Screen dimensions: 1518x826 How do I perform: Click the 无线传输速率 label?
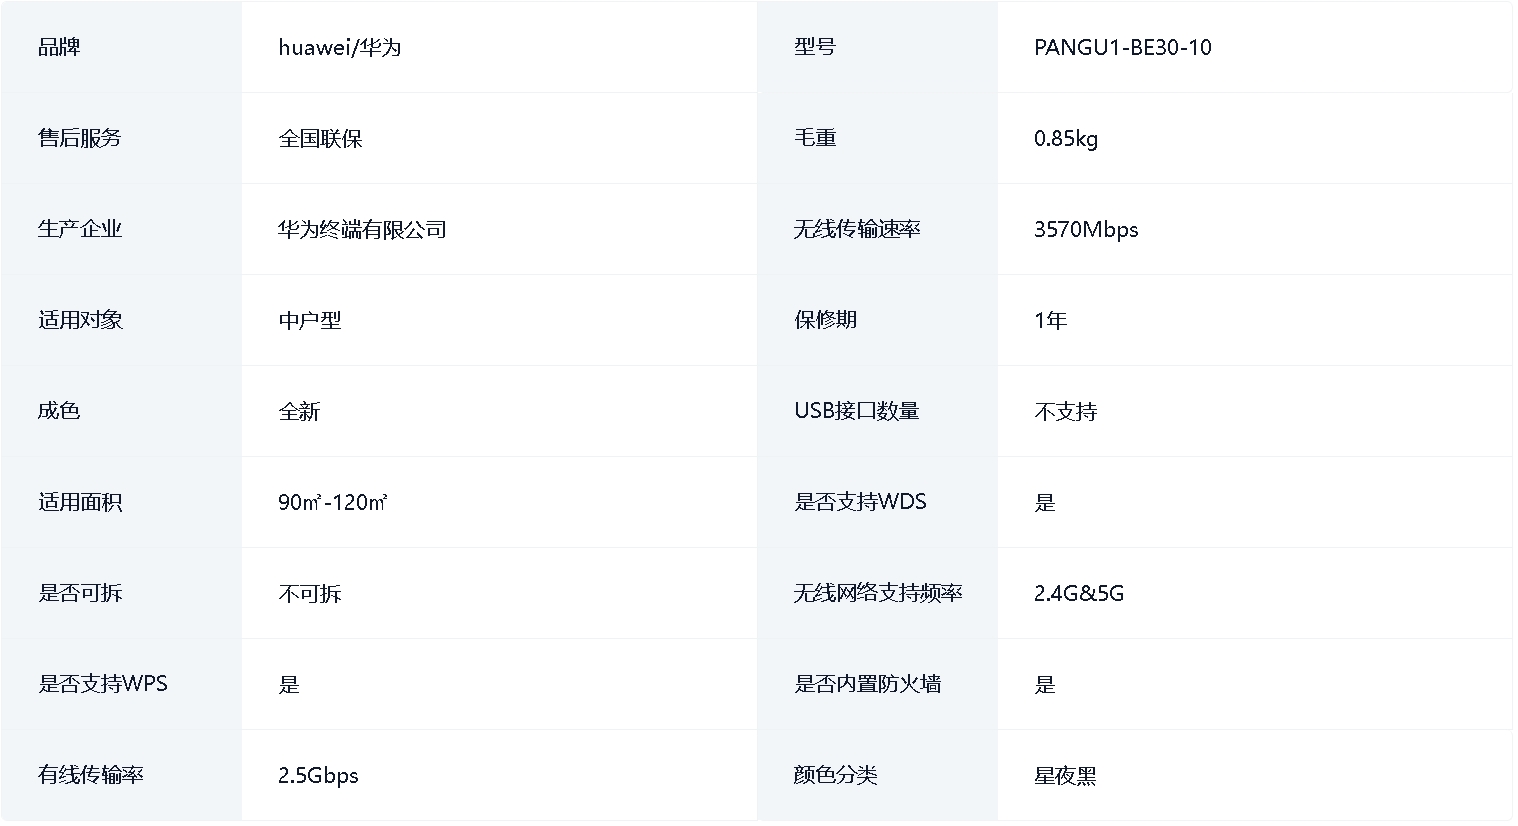856,229
